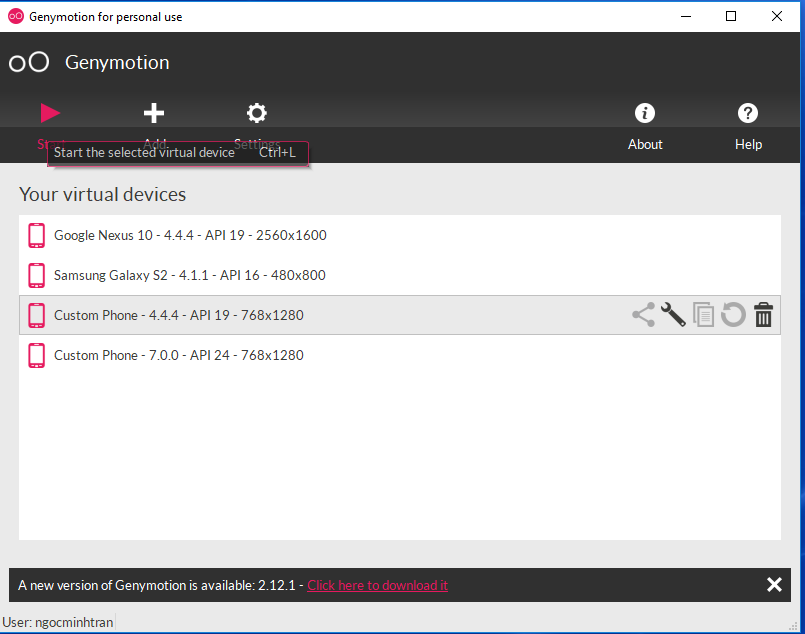The width and height of the screenshot is (805, 634).
Task: Click the pink Start play icon
Action: [50, 113]
